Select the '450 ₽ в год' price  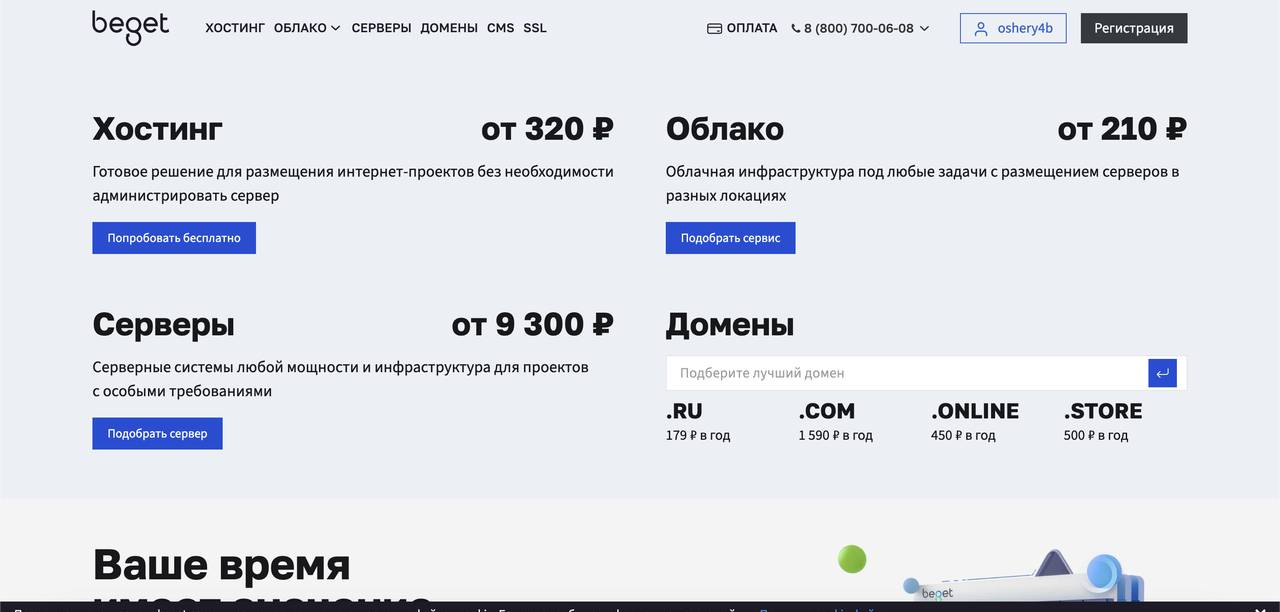963,436
